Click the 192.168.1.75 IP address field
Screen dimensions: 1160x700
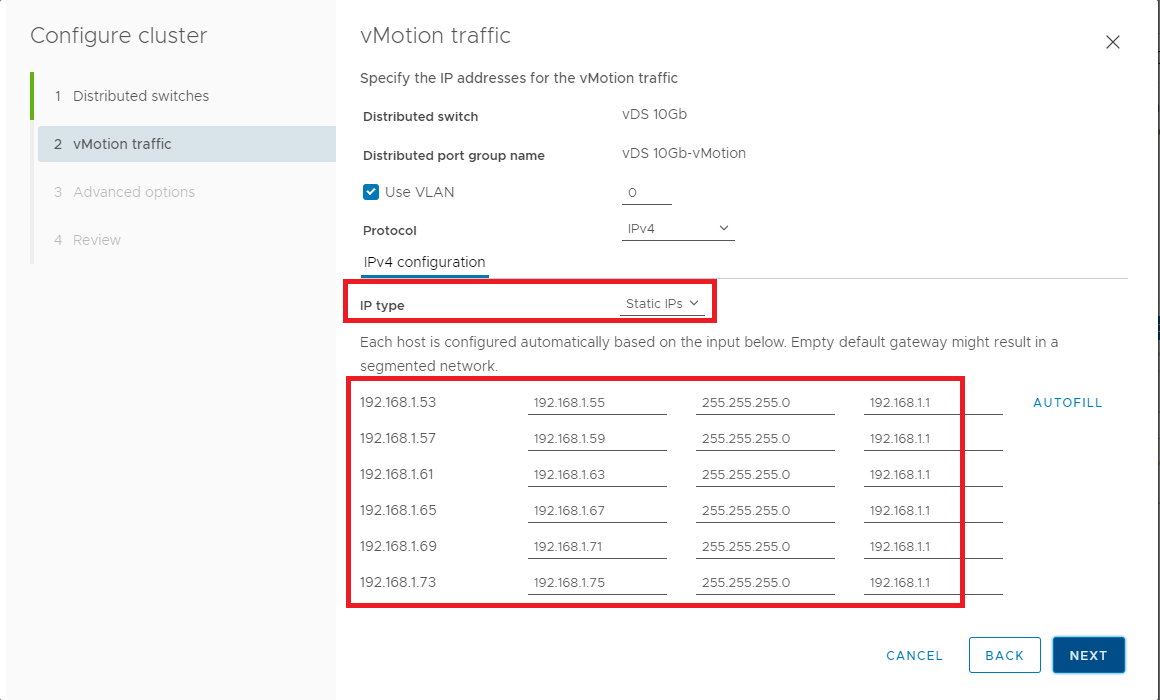click(596, 583)
